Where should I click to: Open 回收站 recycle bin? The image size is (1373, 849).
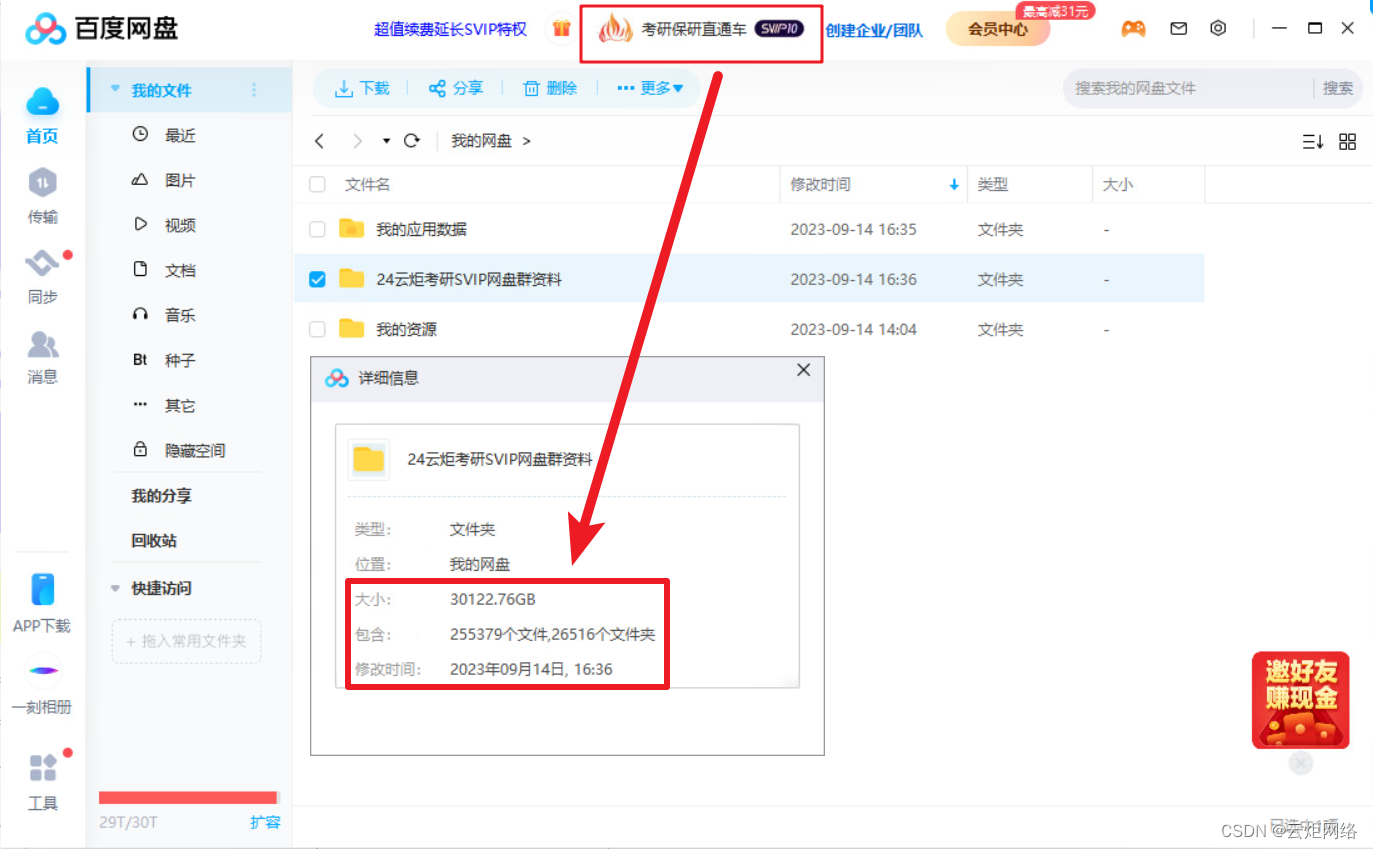[x=154, y=540]
